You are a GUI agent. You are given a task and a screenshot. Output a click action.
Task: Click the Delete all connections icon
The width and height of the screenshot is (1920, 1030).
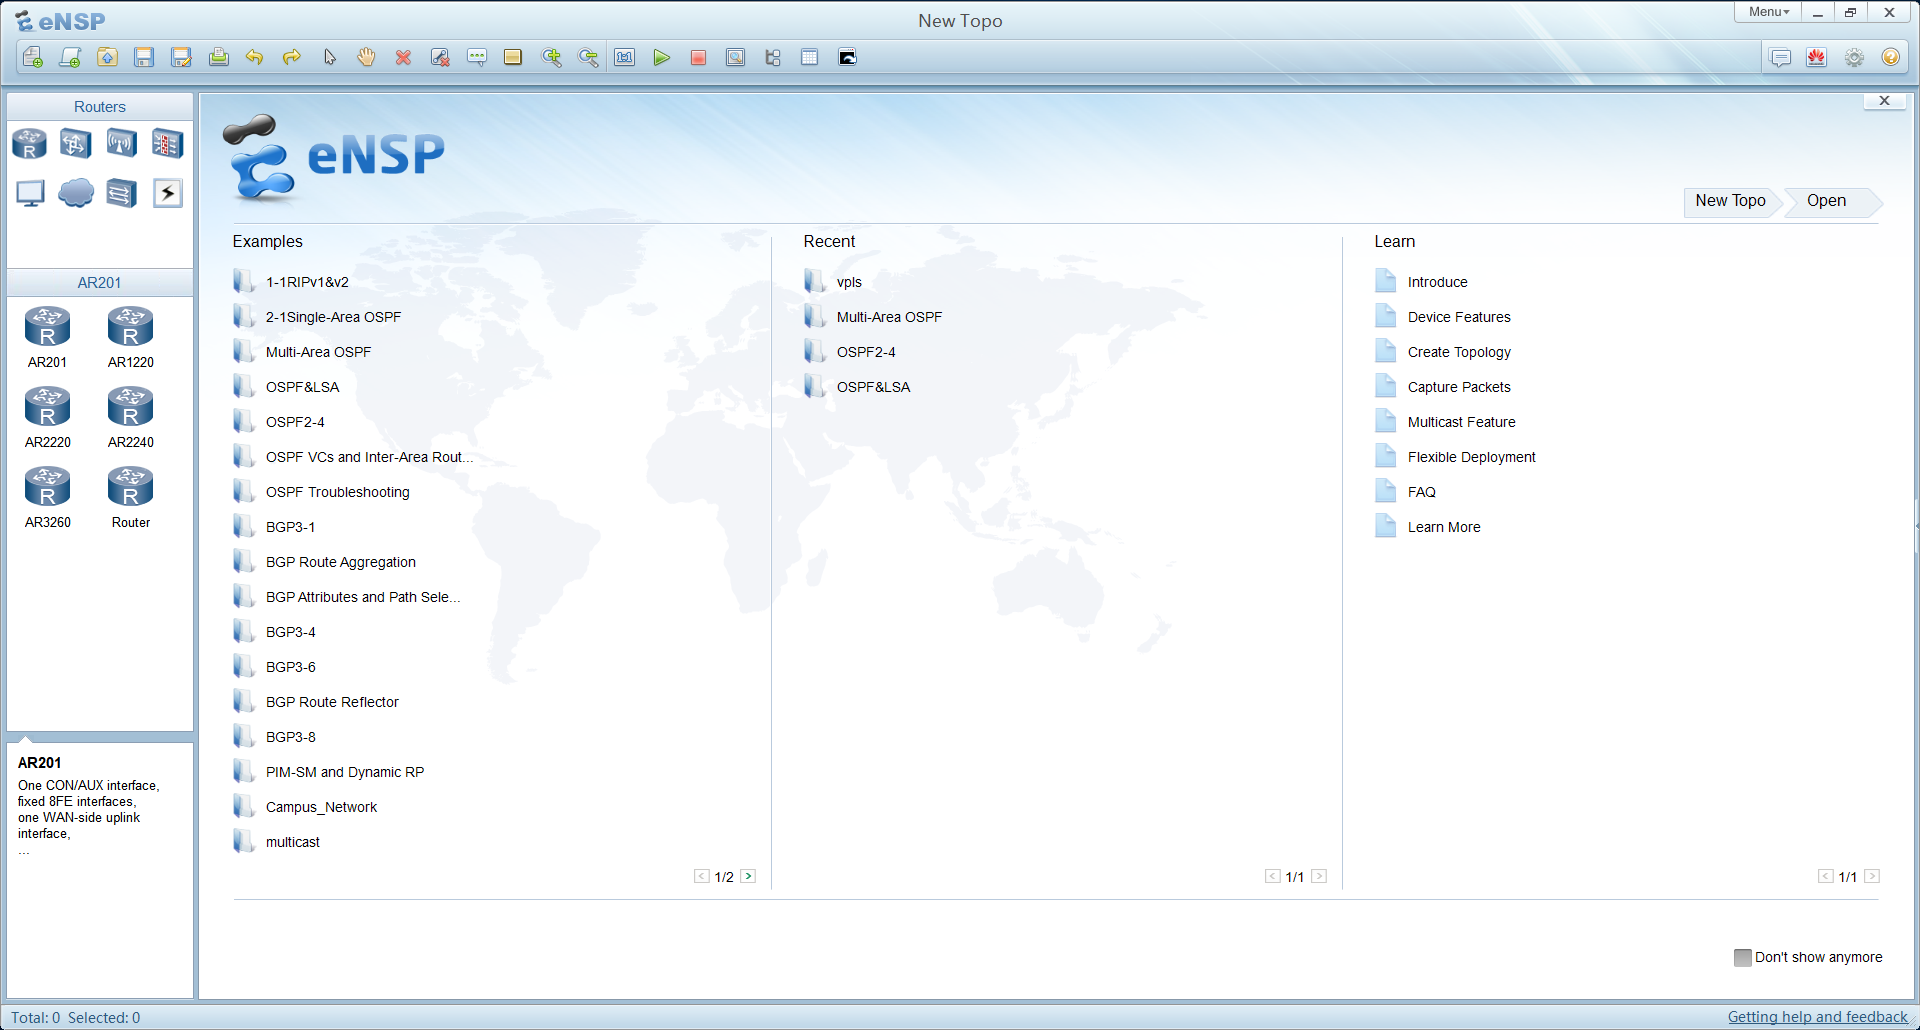(440, 57)
